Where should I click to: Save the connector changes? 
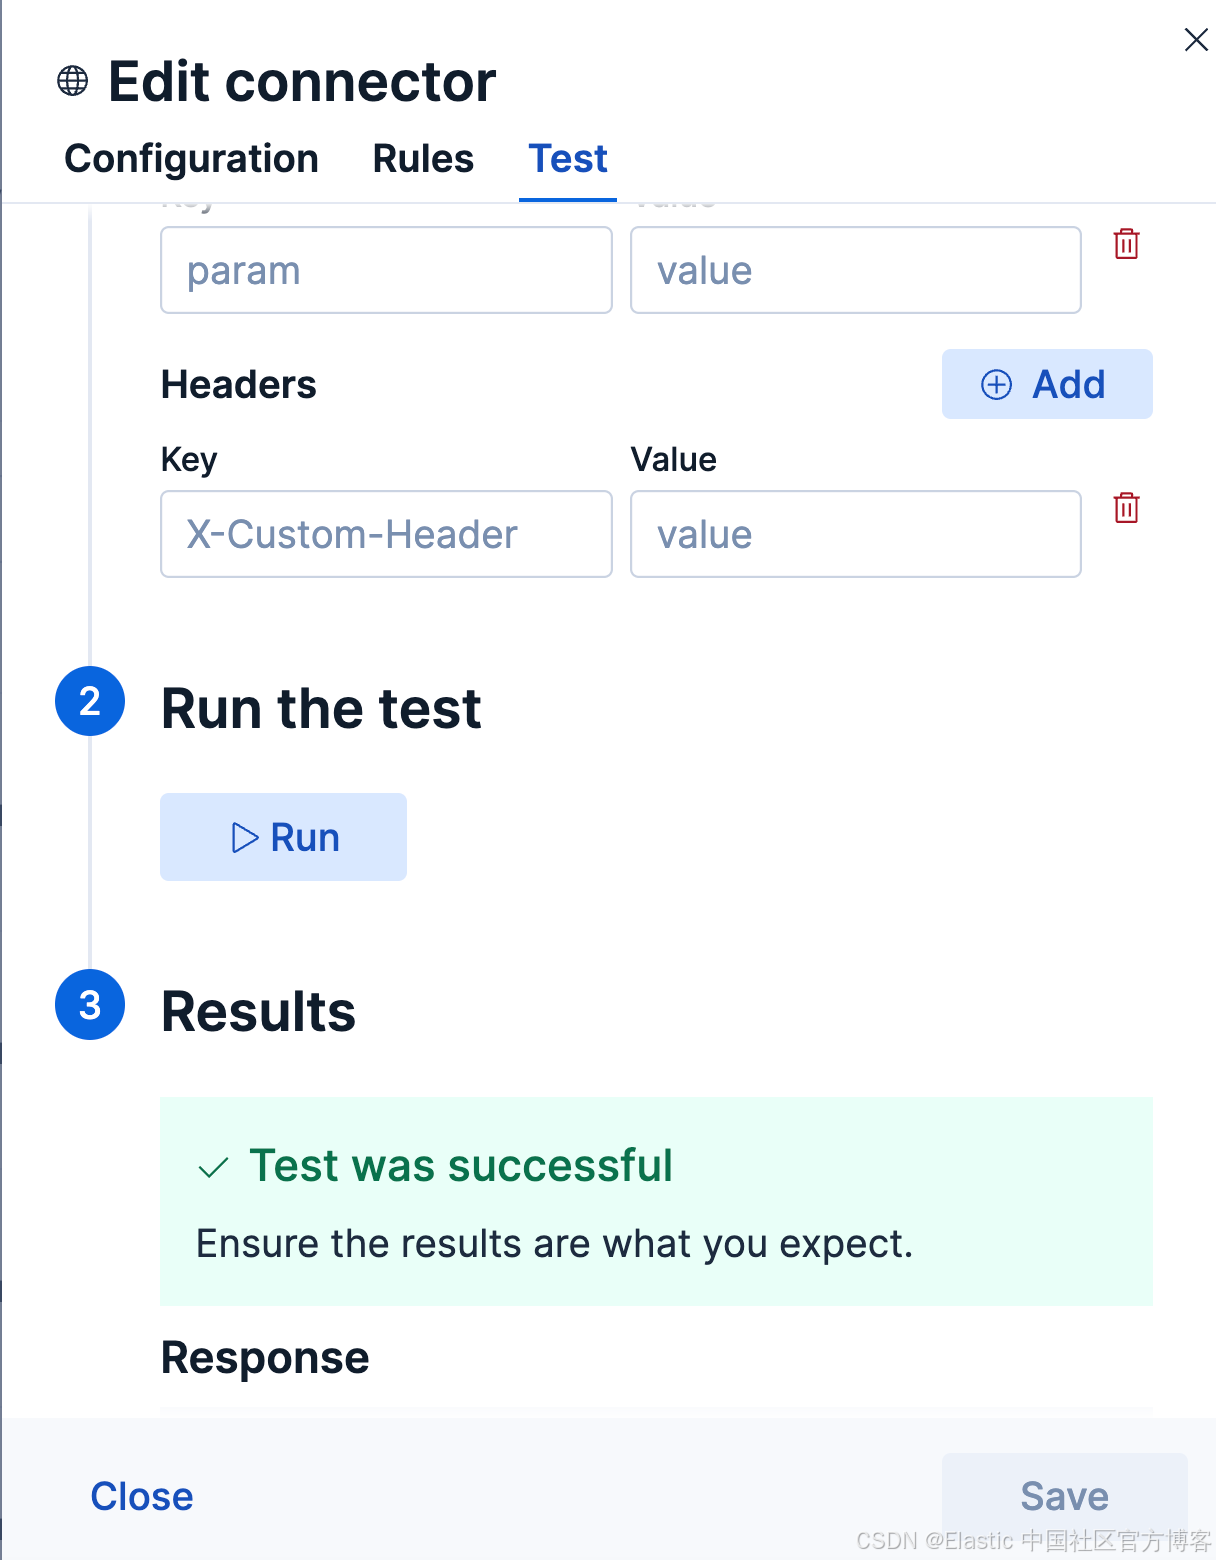(x=1064, y=1497)
